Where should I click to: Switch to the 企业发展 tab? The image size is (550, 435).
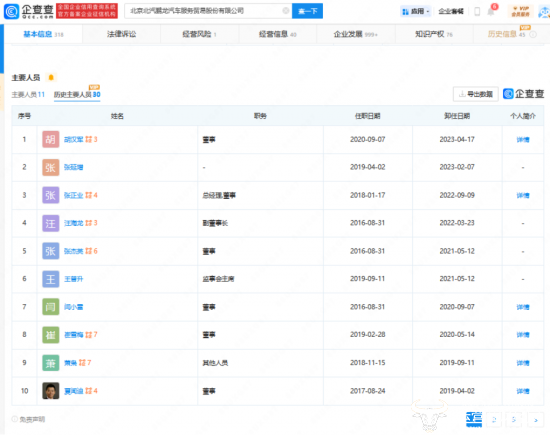(x=355, y=34)
